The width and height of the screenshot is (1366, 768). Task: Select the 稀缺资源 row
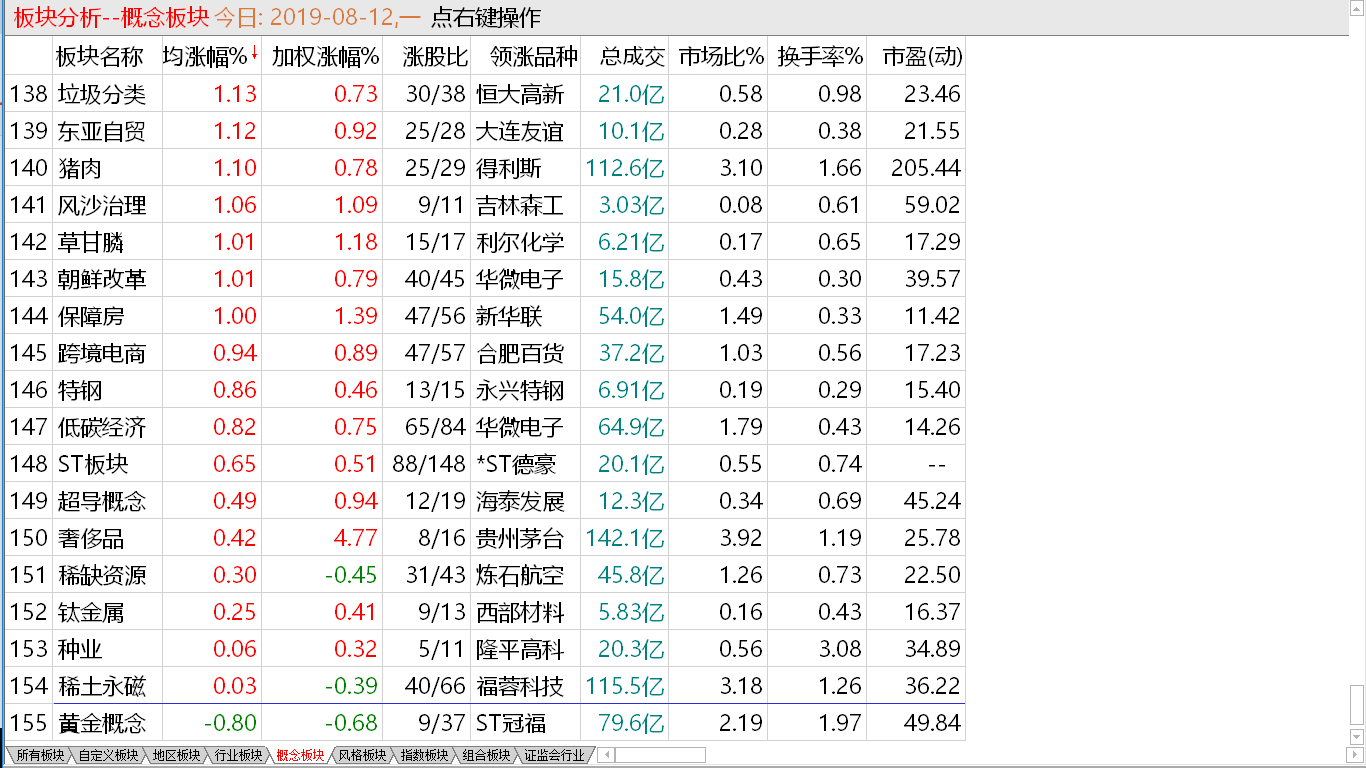tap(485, 575)
